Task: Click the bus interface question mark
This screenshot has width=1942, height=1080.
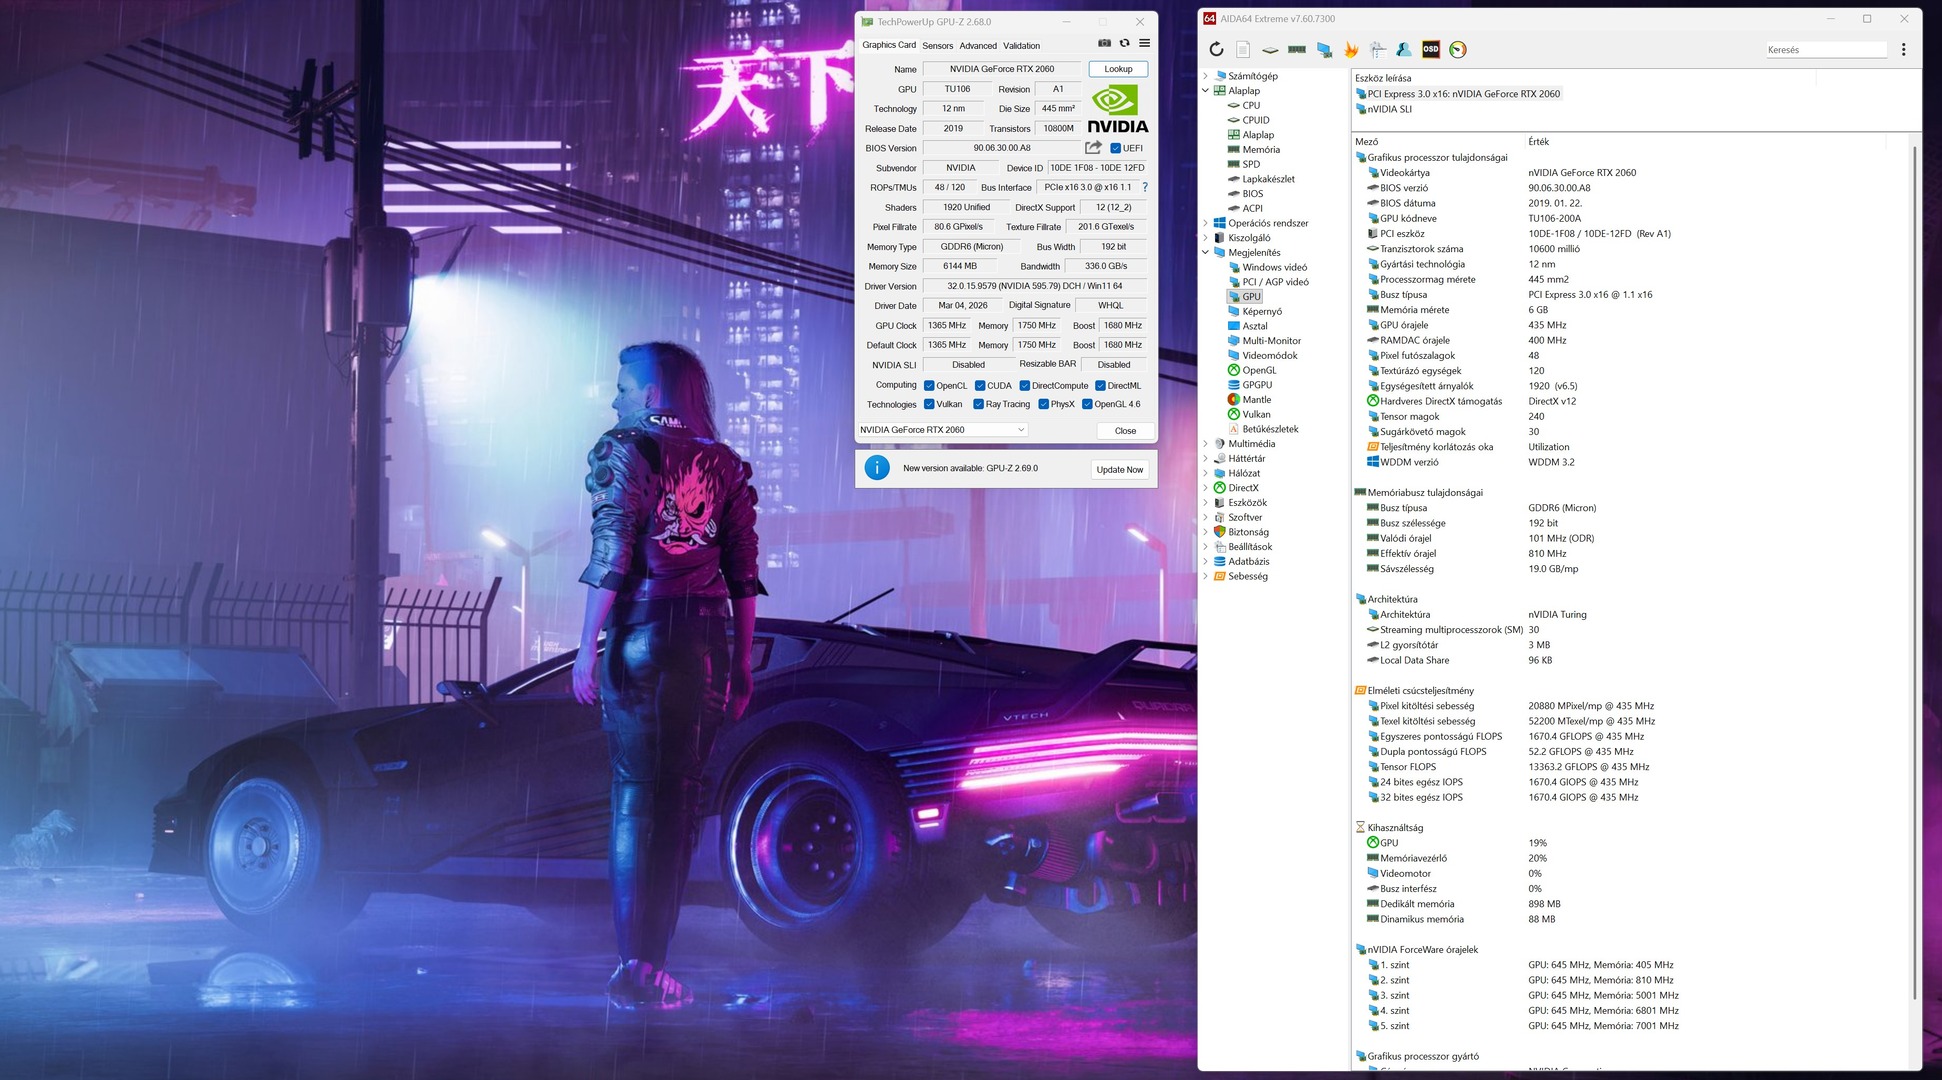Action: (1145, 187)
